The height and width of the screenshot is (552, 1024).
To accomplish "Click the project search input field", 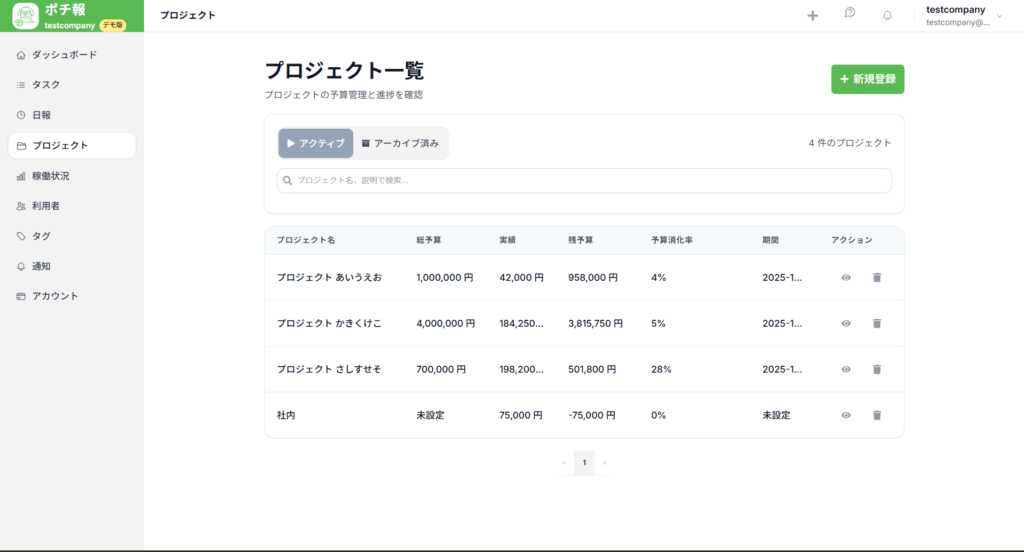I will point(584,180).
